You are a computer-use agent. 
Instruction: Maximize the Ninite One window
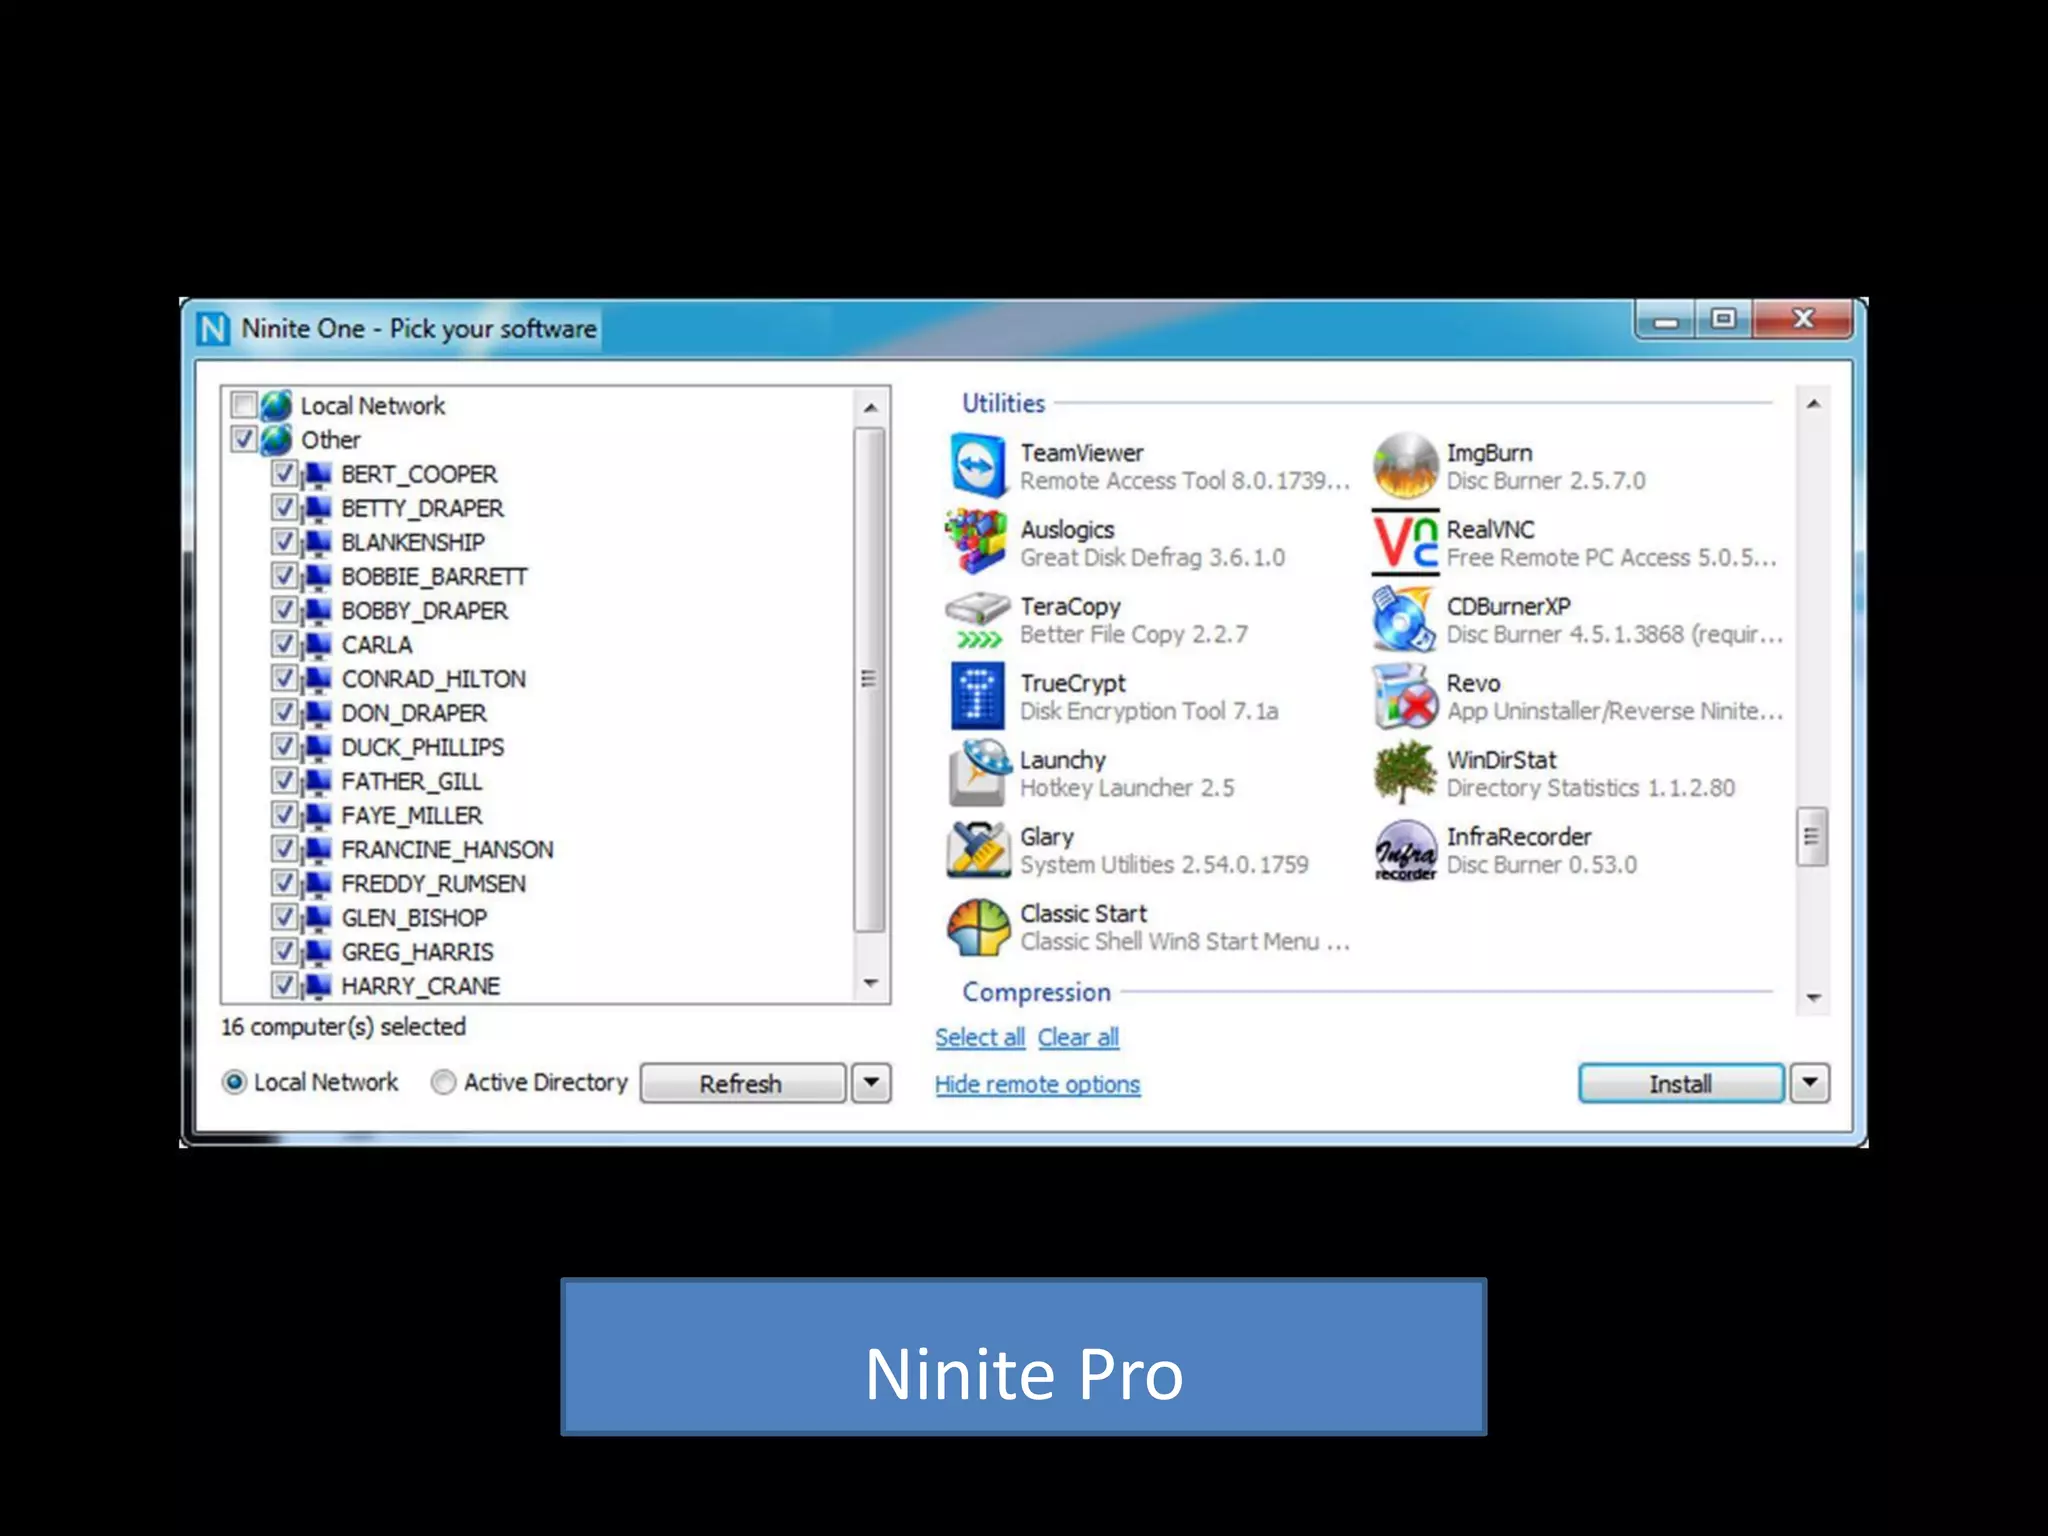tap(1723, 319)
